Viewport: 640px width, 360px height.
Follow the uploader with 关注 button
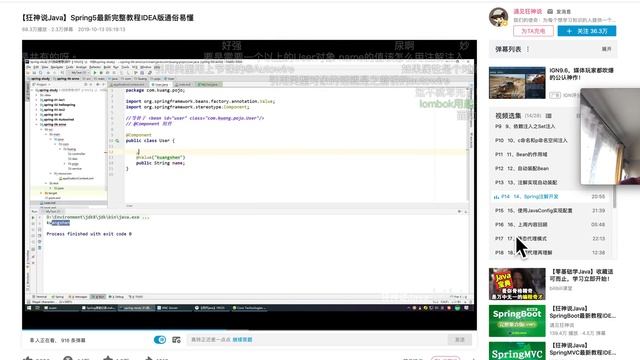[587, 31]
